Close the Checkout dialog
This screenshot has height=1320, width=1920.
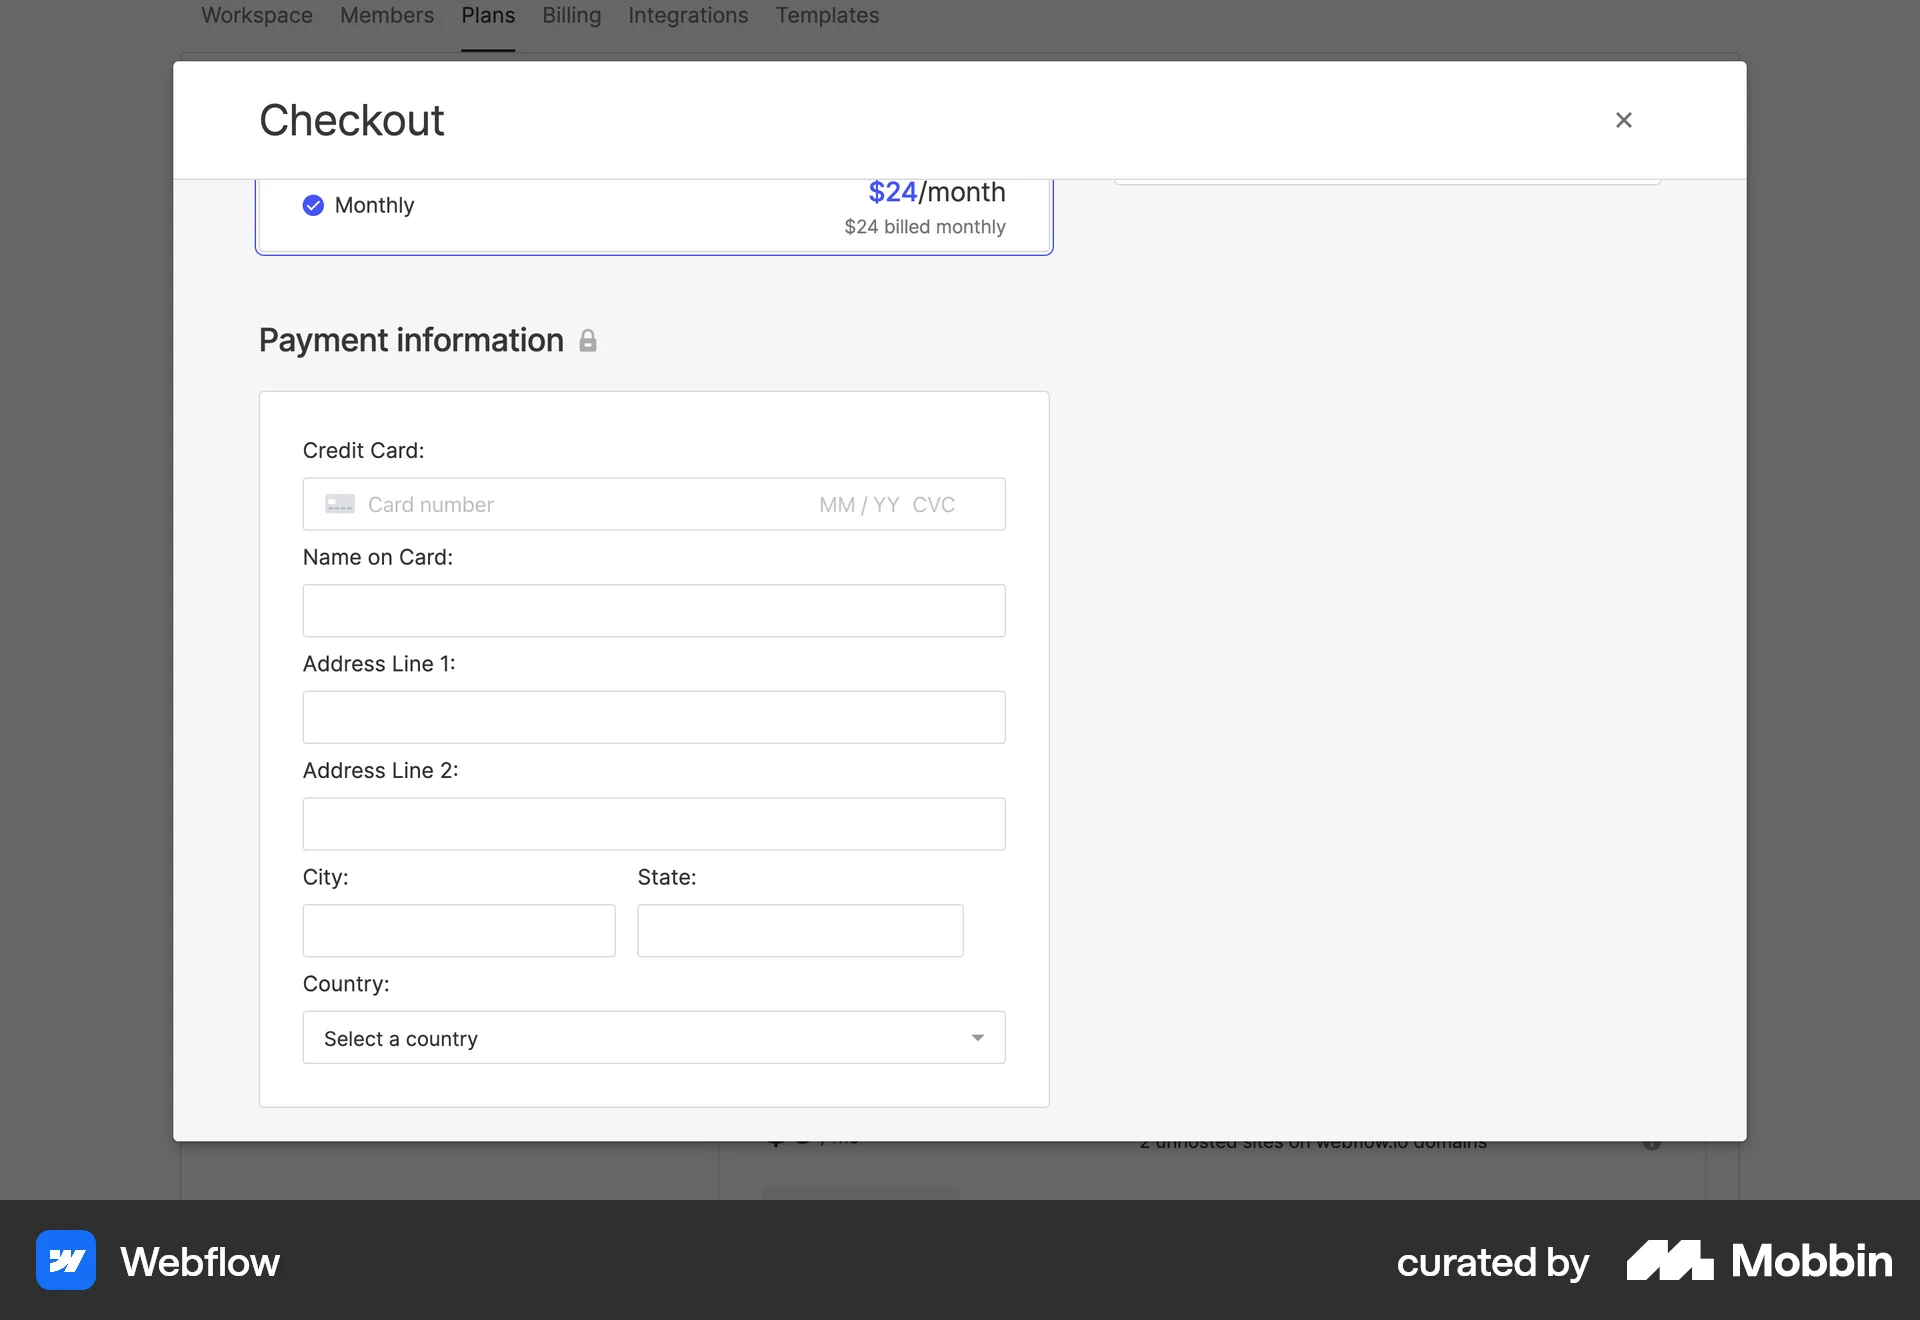click(x=1623, y=120)
